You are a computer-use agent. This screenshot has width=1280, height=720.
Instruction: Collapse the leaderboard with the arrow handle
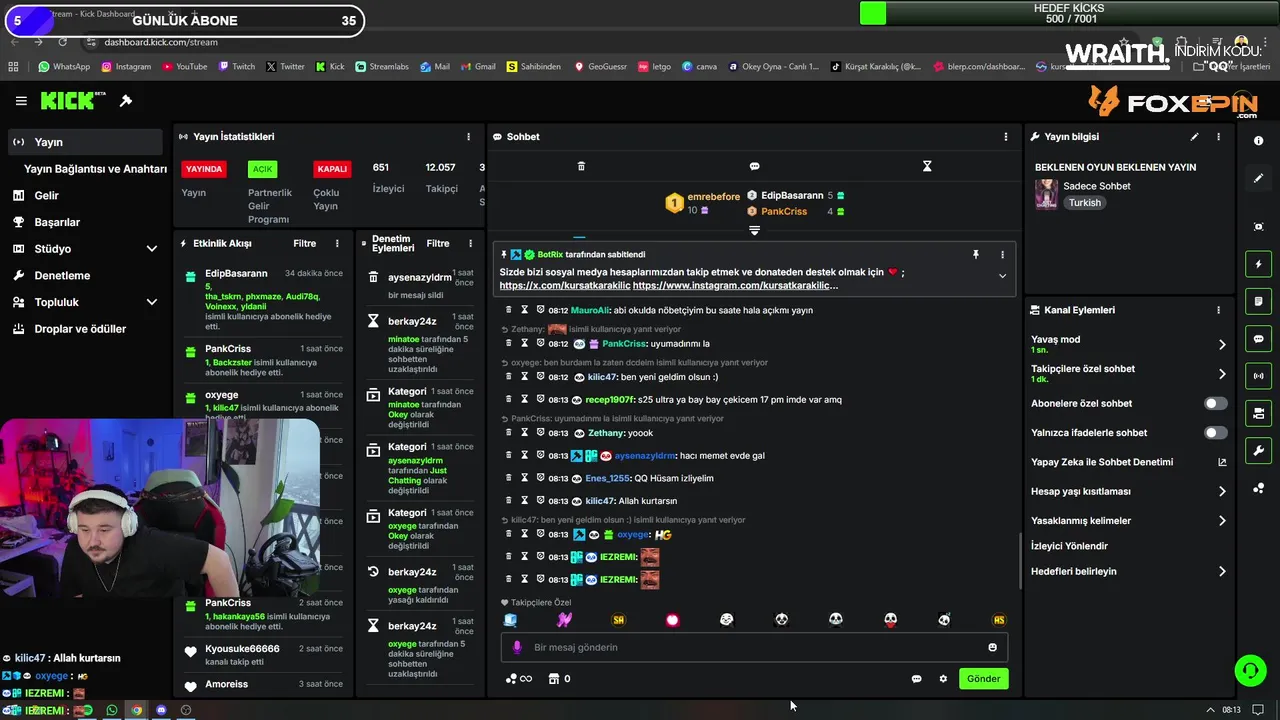click(754, 231)
